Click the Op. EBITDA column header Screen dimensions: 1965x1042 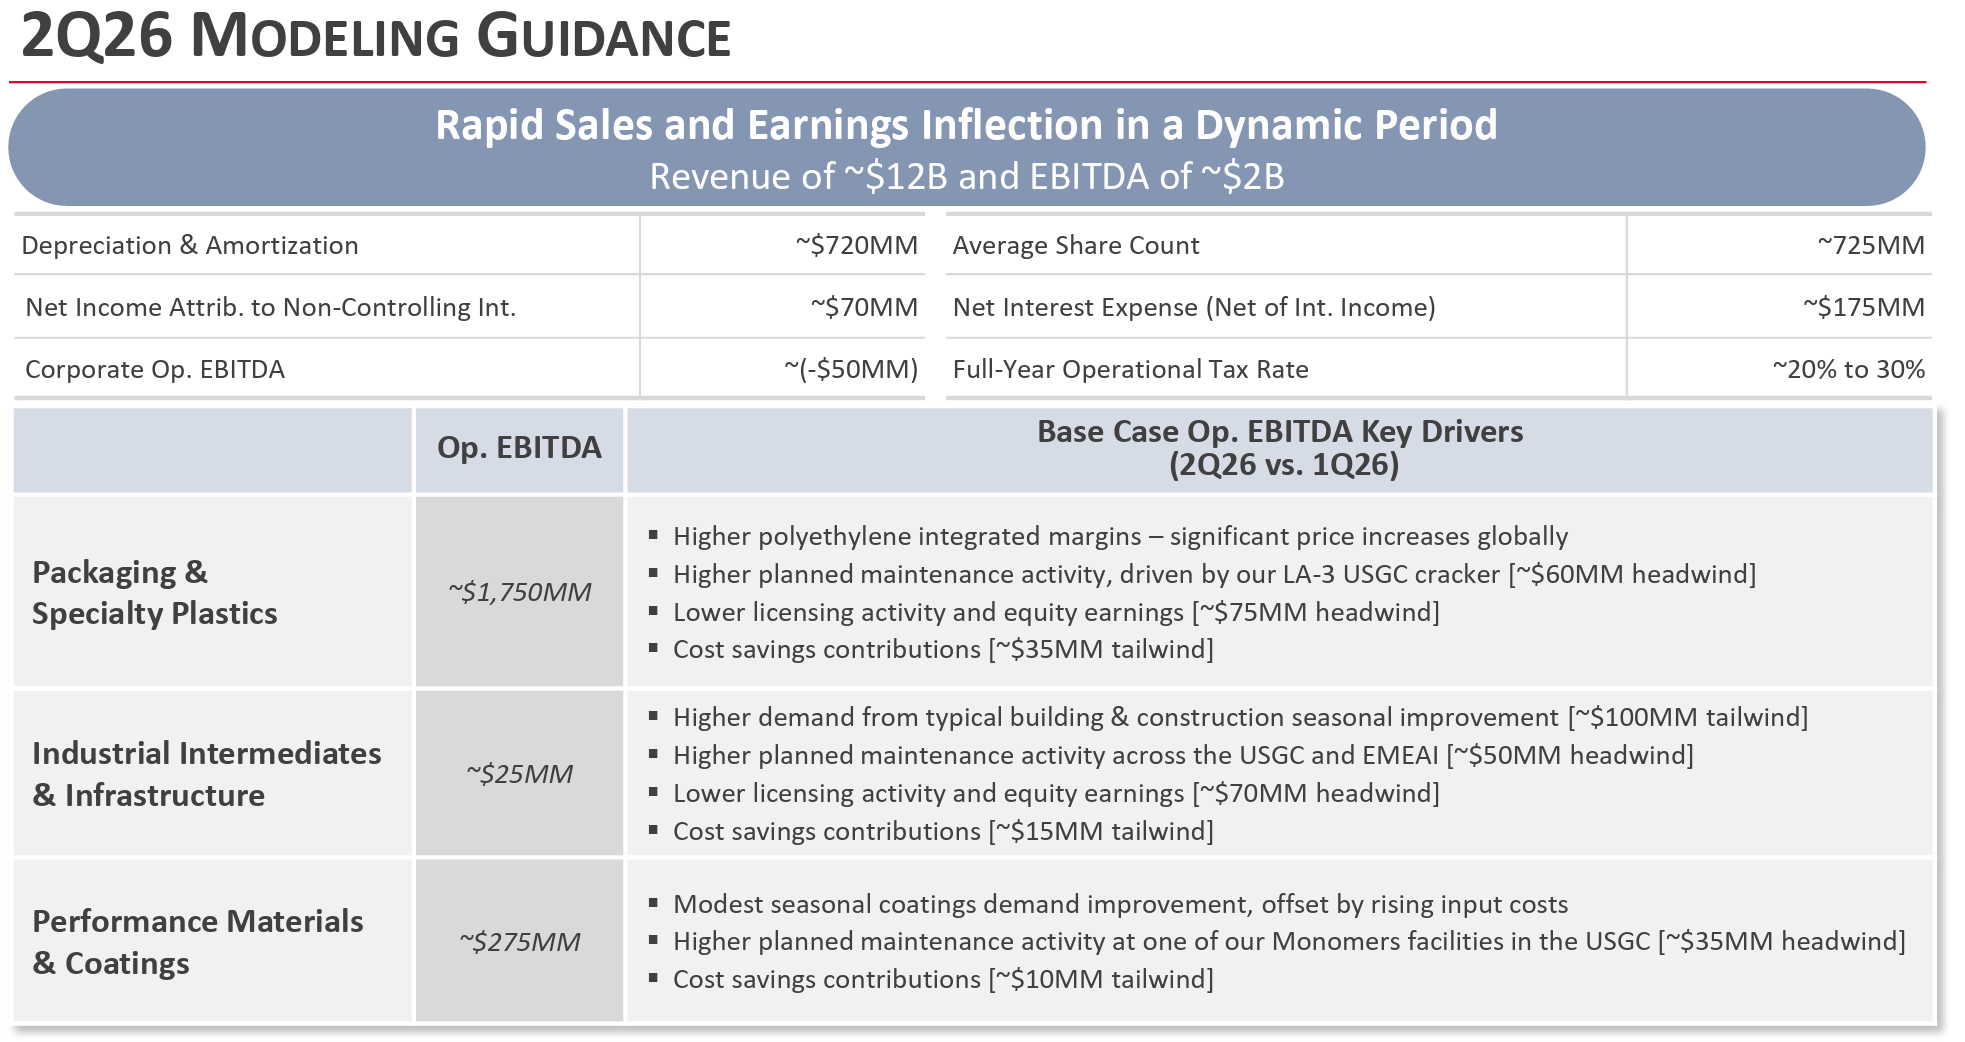(519, 448)
